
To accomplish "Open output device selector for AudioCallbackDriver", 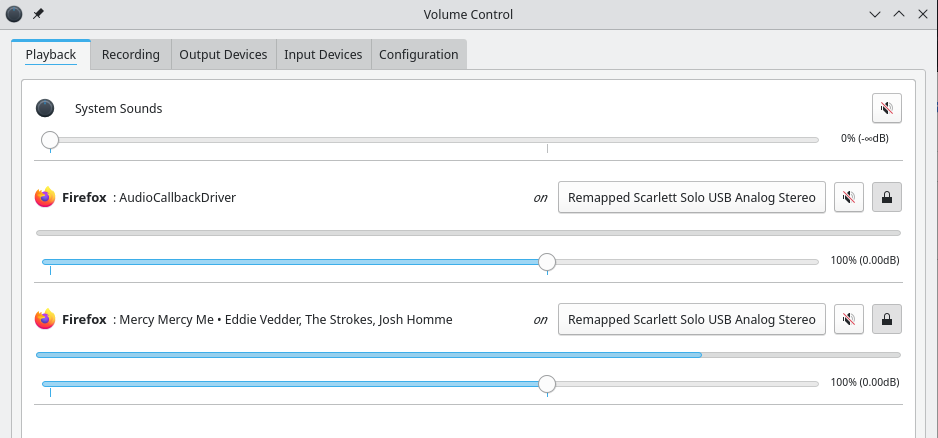I will coord(691,198).
